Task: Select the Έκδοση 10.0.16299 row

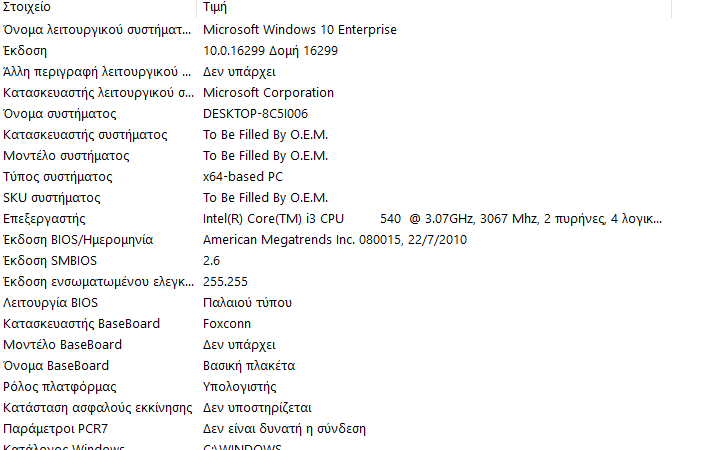Action: 335,51
